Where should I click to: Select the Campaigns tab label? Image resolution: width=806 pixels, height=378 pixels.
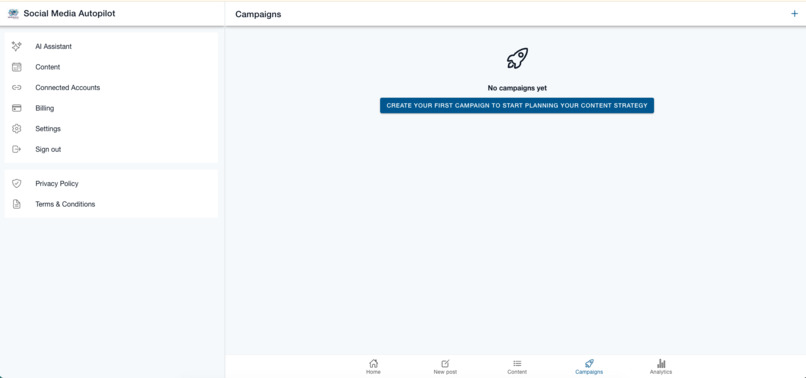click(589, 372)
